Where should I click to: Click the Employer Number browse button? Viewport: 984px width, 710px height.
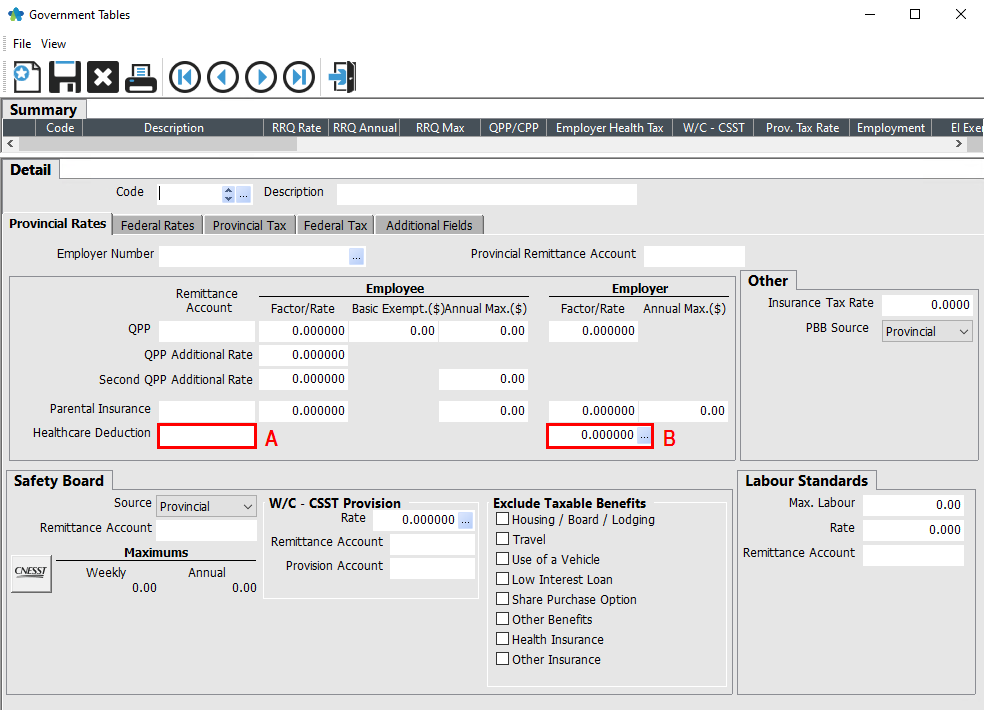356,257
